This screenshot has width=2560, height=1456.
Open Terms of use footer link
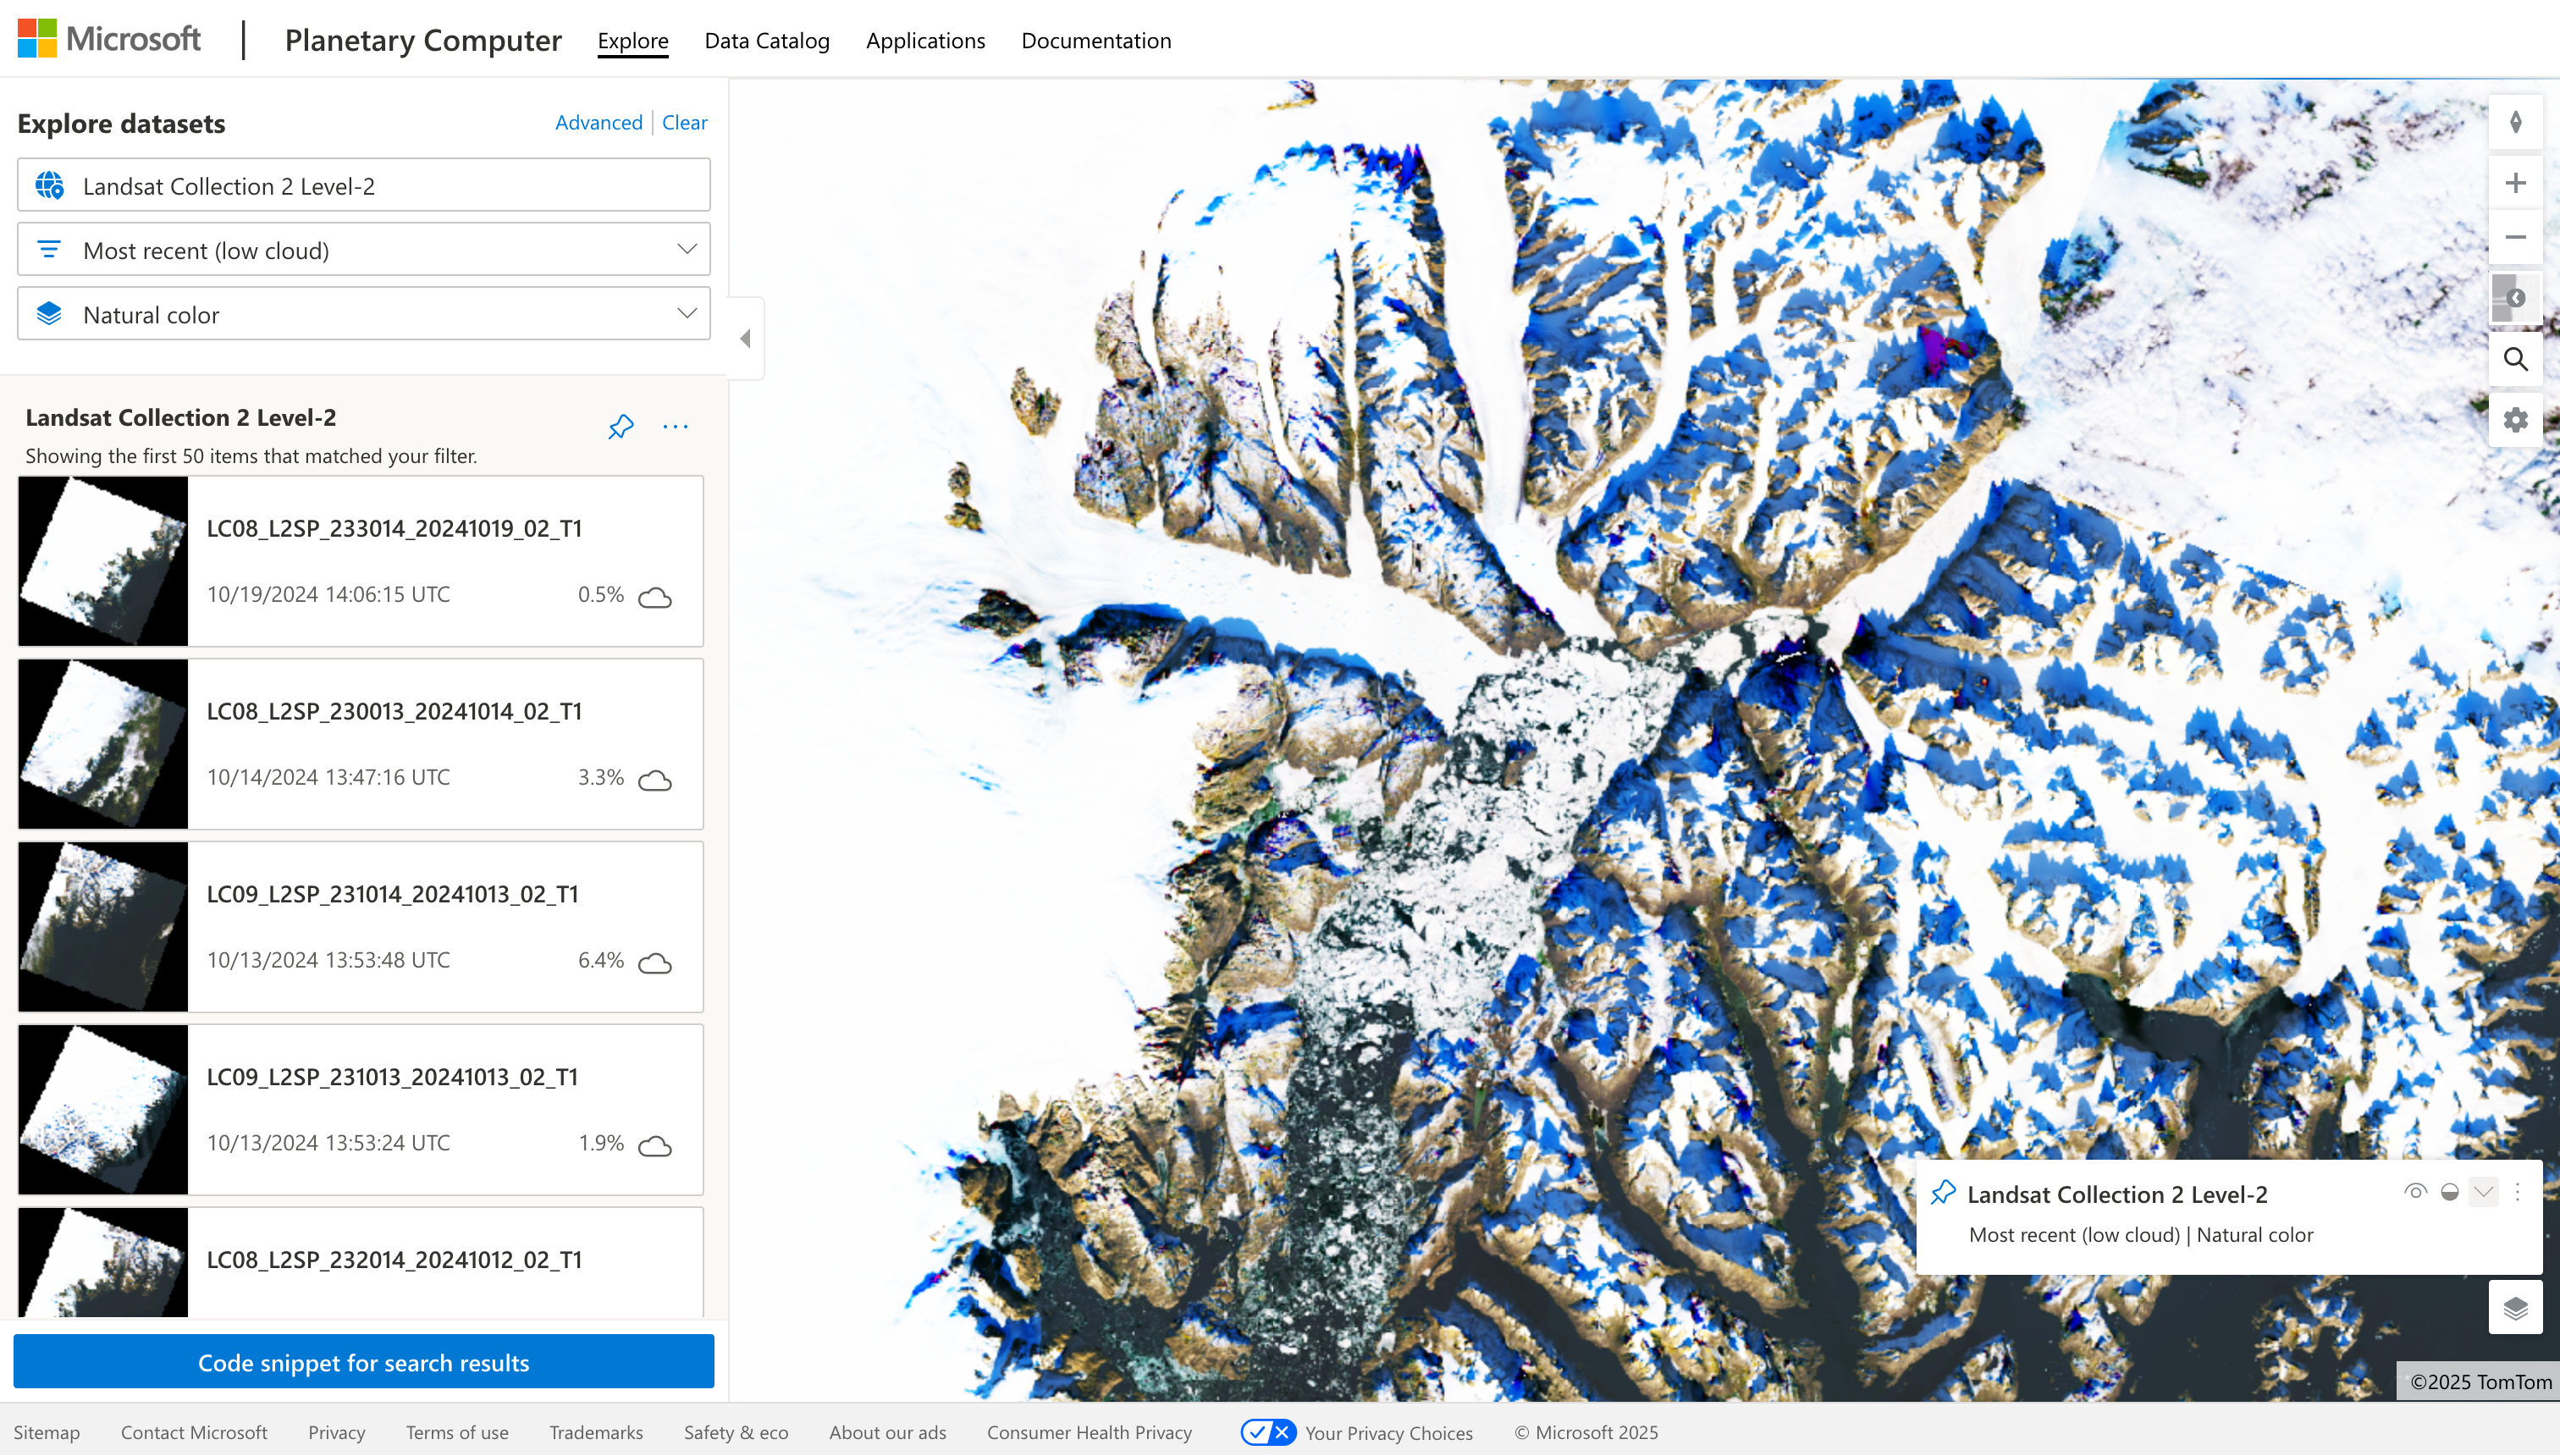[457, 1433]
